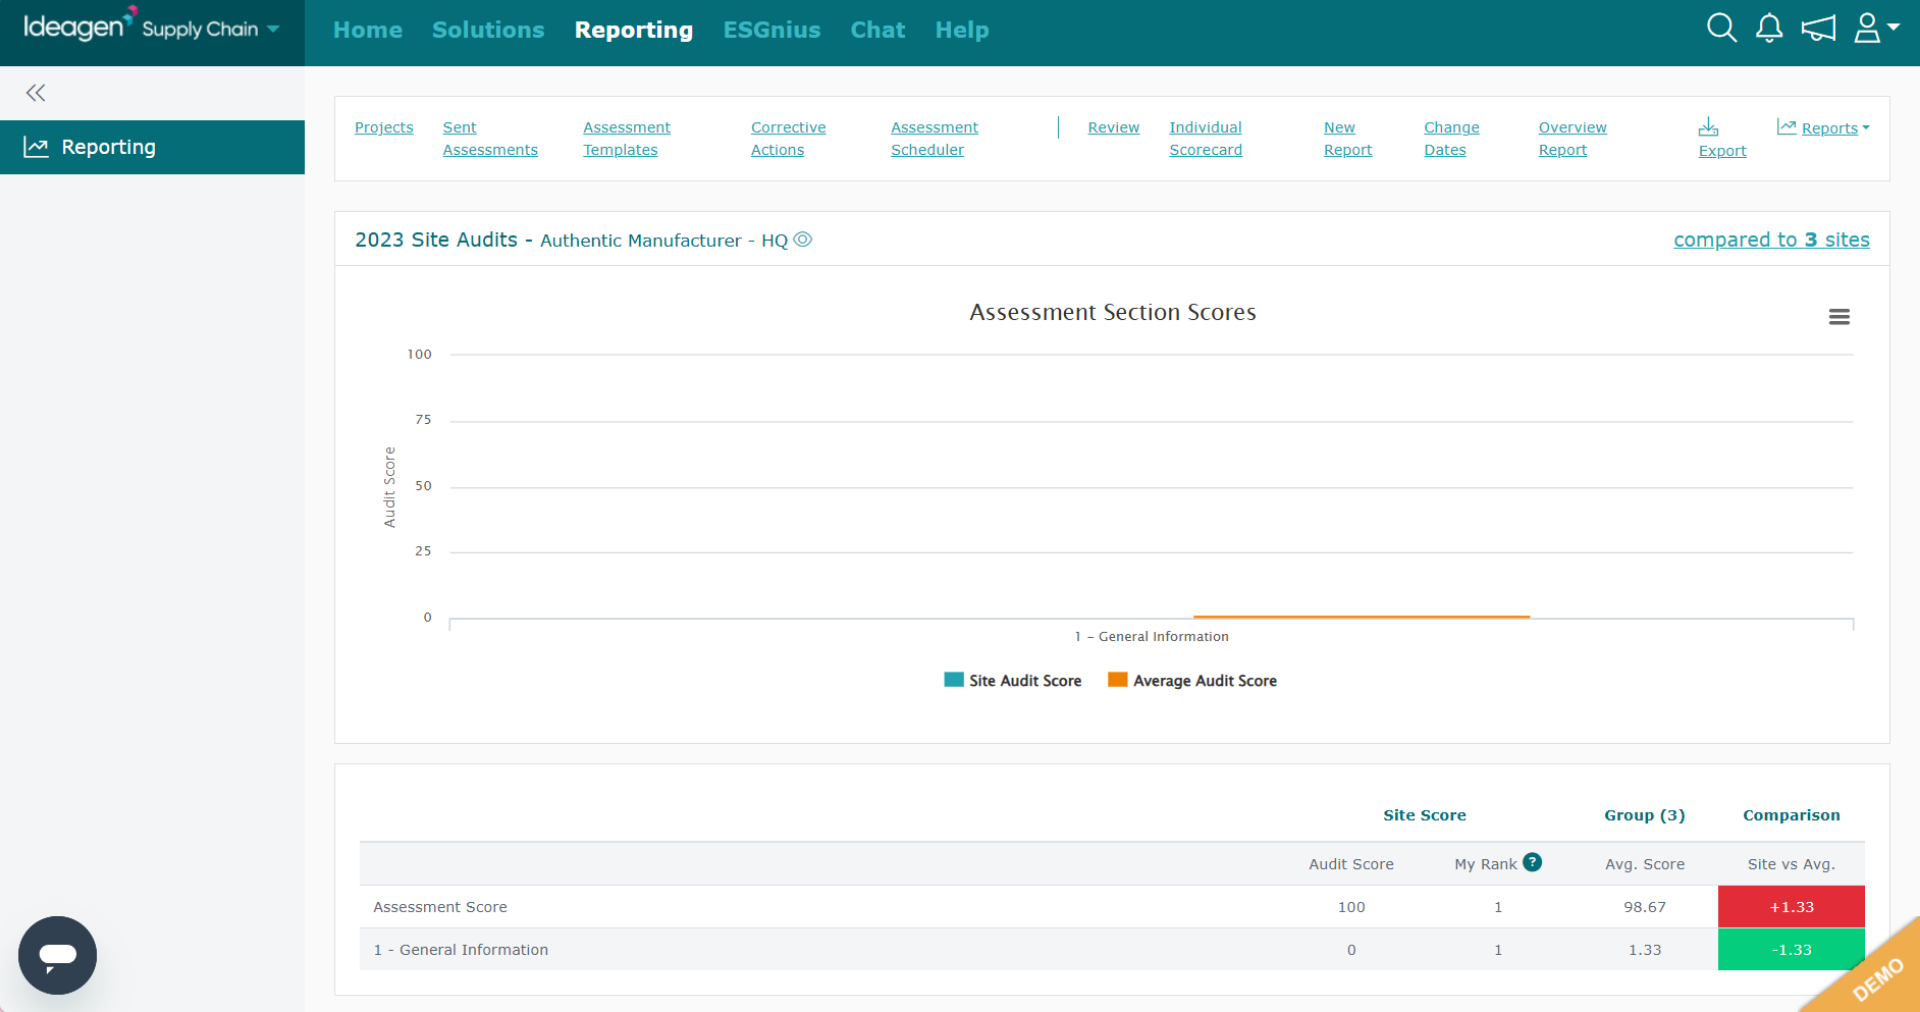Select Reporting in the left sidebar

click(x=152, y=147)
